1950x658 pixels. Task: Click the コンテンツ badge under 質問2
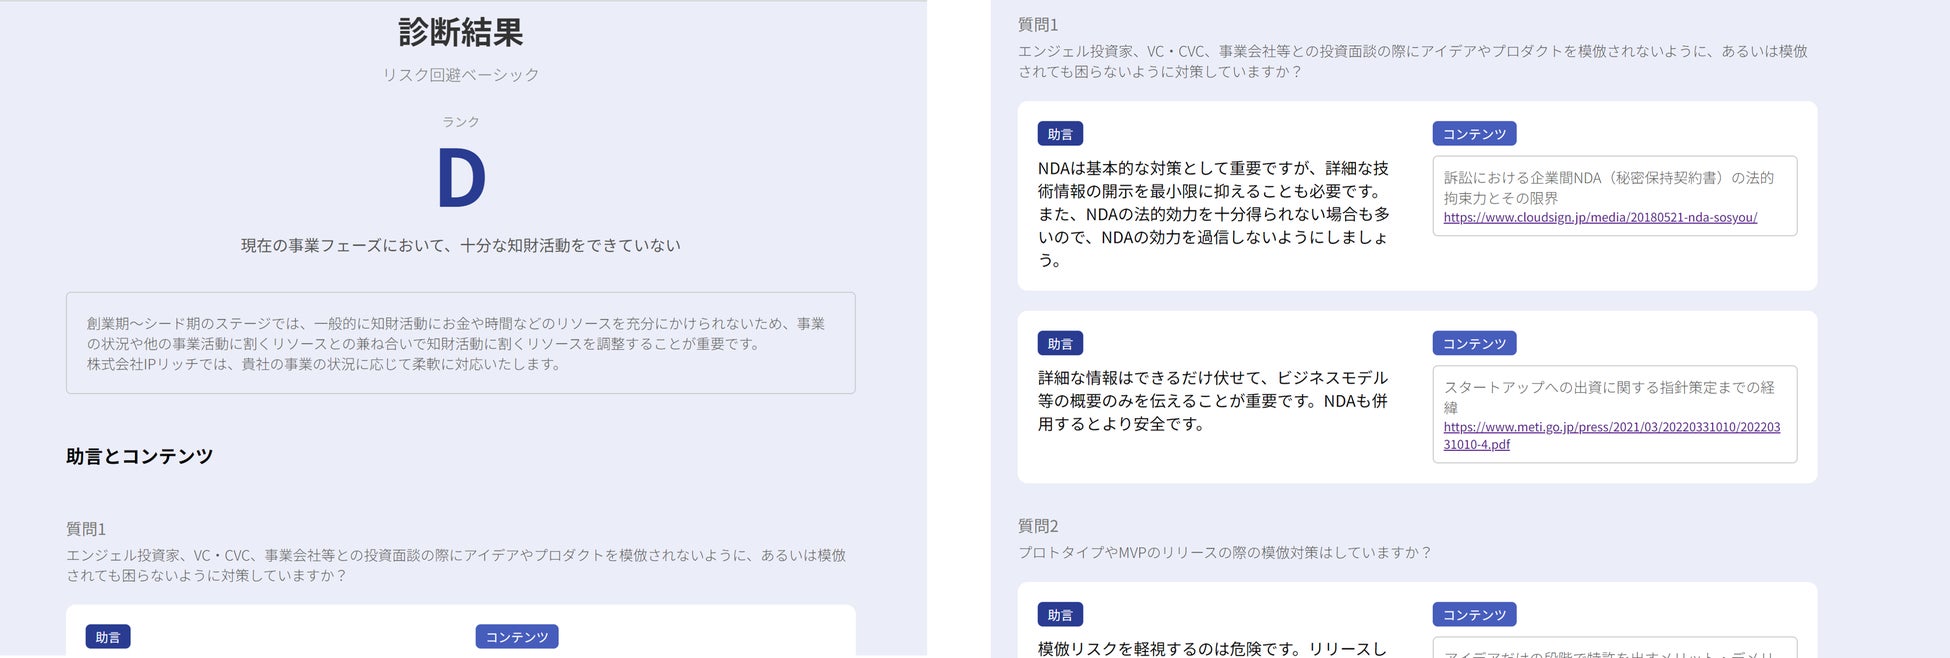tap(1474, 615)
